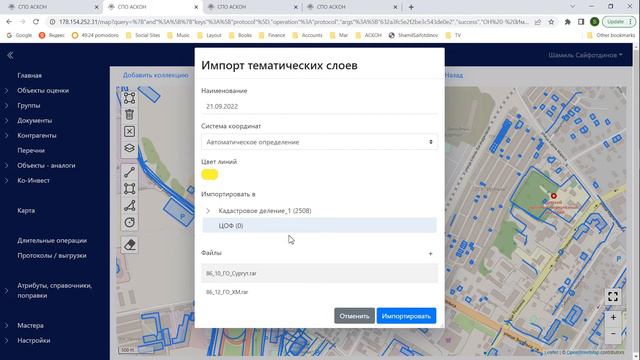The width and height of the screenshot is (640, 360).
Task: Click the browser address bar
Action: coord(293,22)
